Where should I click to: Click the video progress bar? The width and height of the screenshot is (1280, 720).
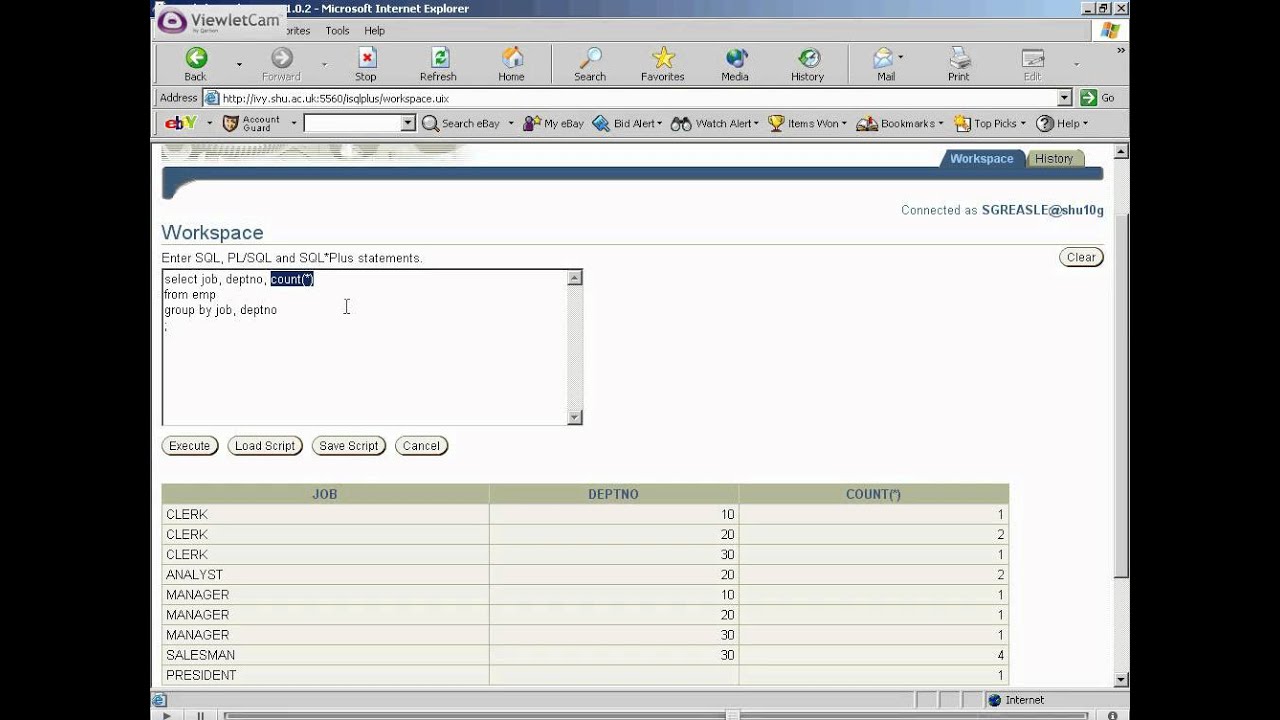655,715
